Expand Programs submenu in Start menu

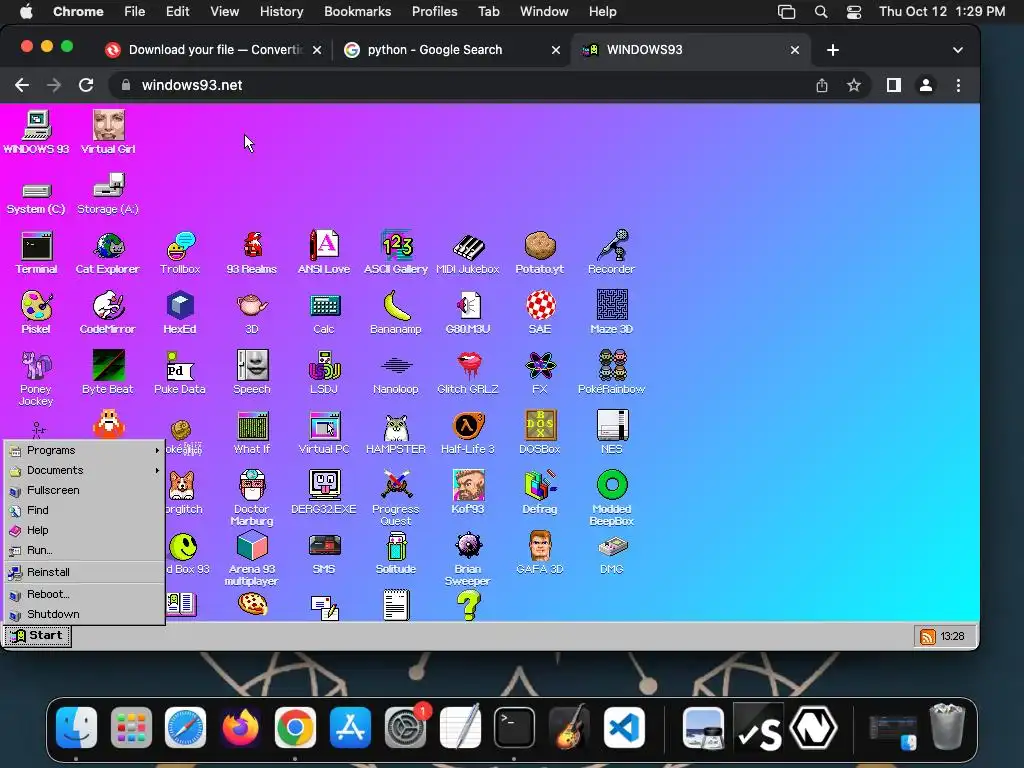pos(84,450)
